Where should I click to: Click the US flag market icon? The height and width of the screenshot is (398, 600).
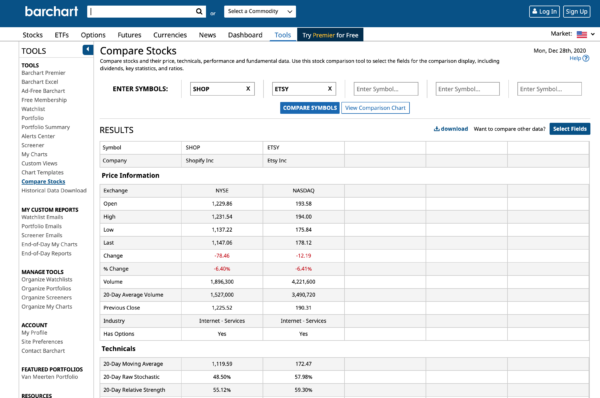[x=582, y=34]
